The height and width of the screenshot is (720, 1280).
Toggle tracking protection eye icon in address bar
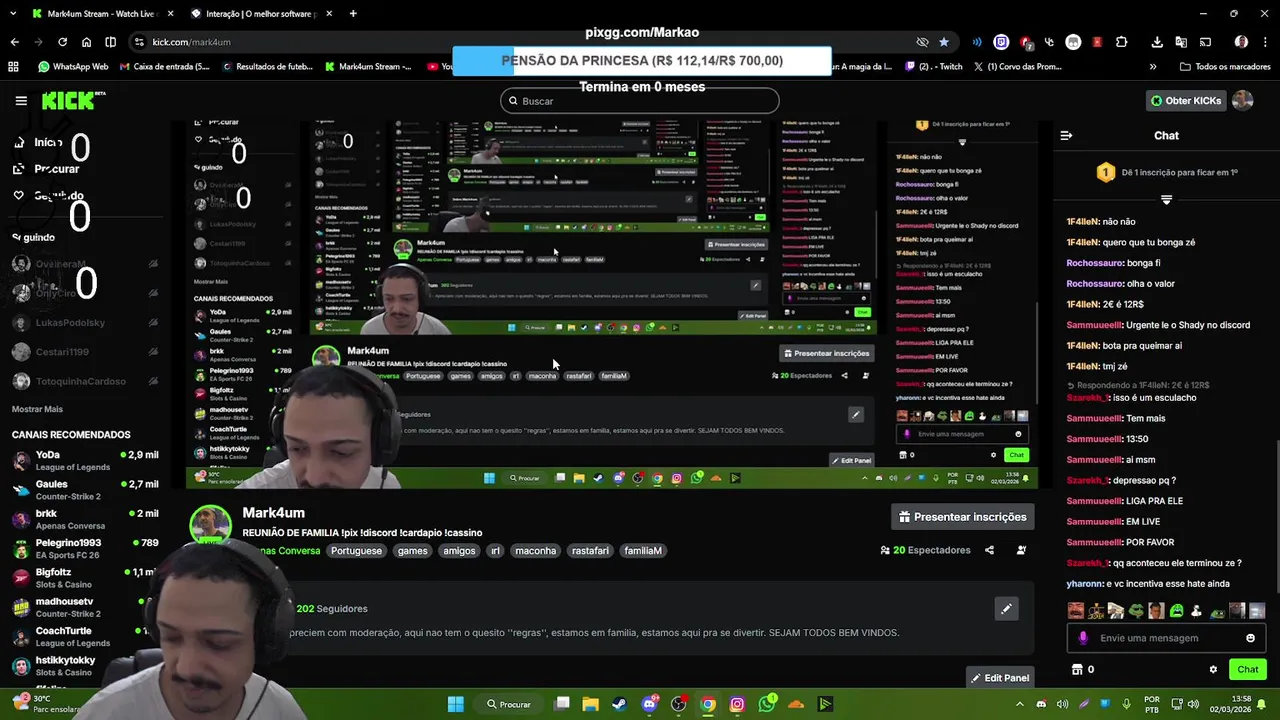point(922,42)
